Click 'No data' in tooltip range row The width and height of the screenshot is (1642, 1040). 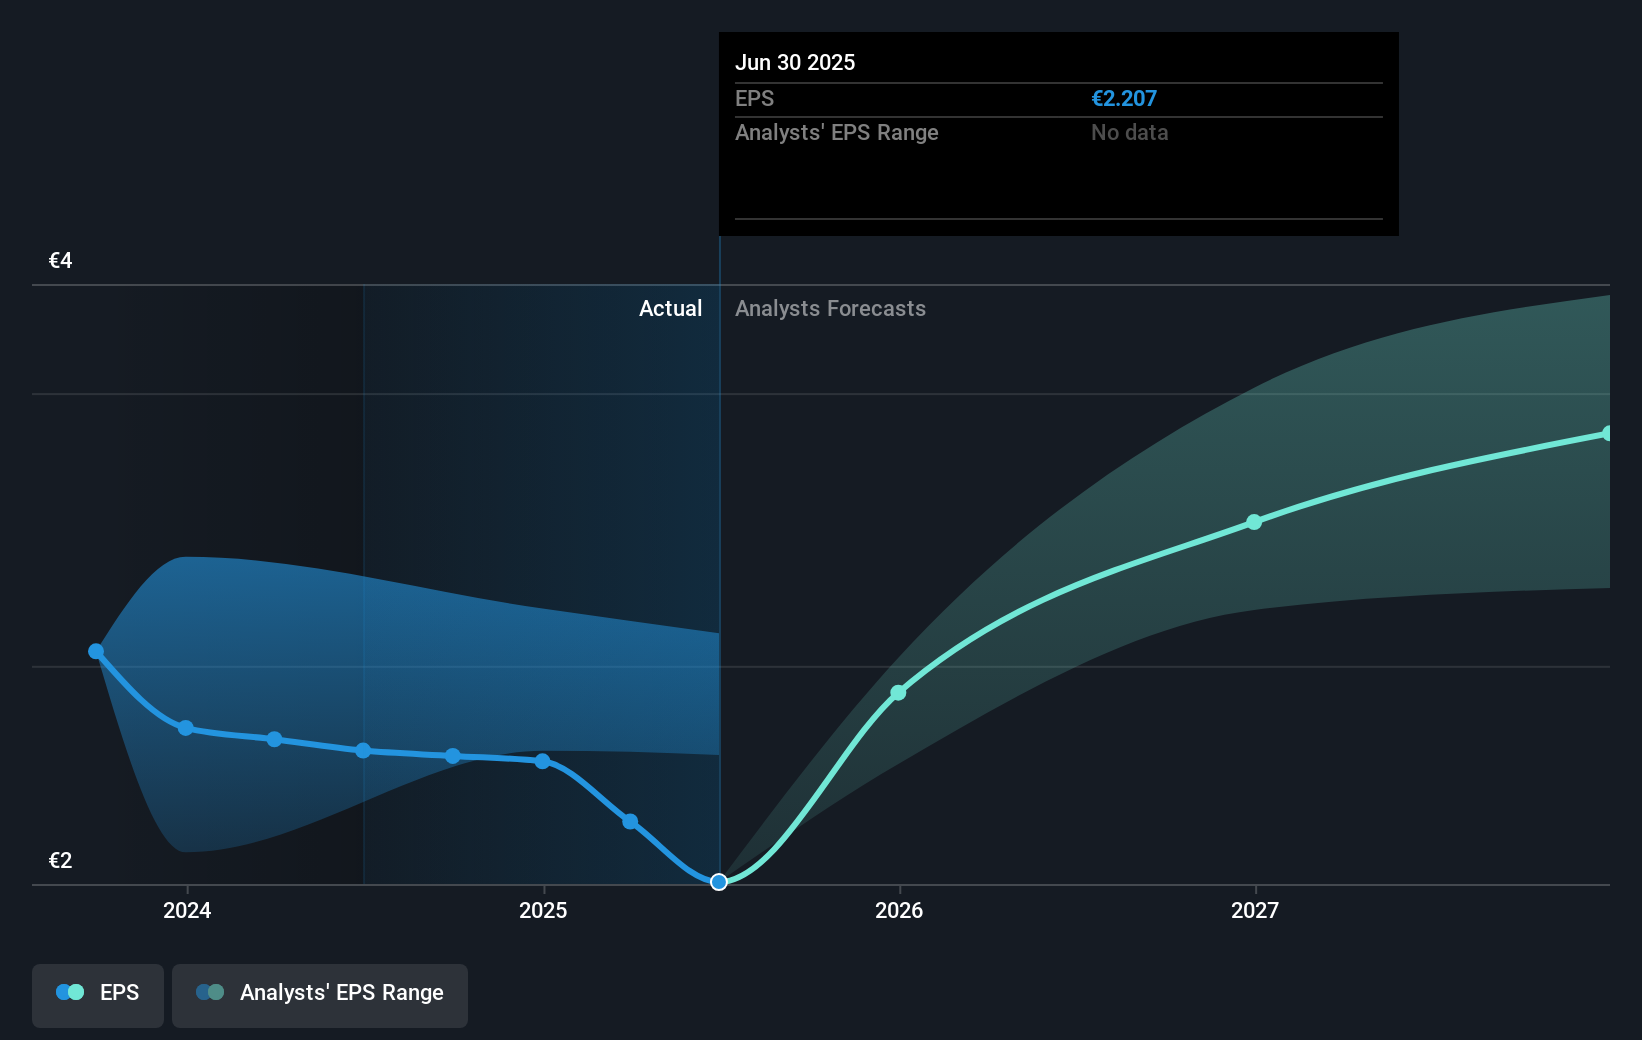pos(1130,132)
